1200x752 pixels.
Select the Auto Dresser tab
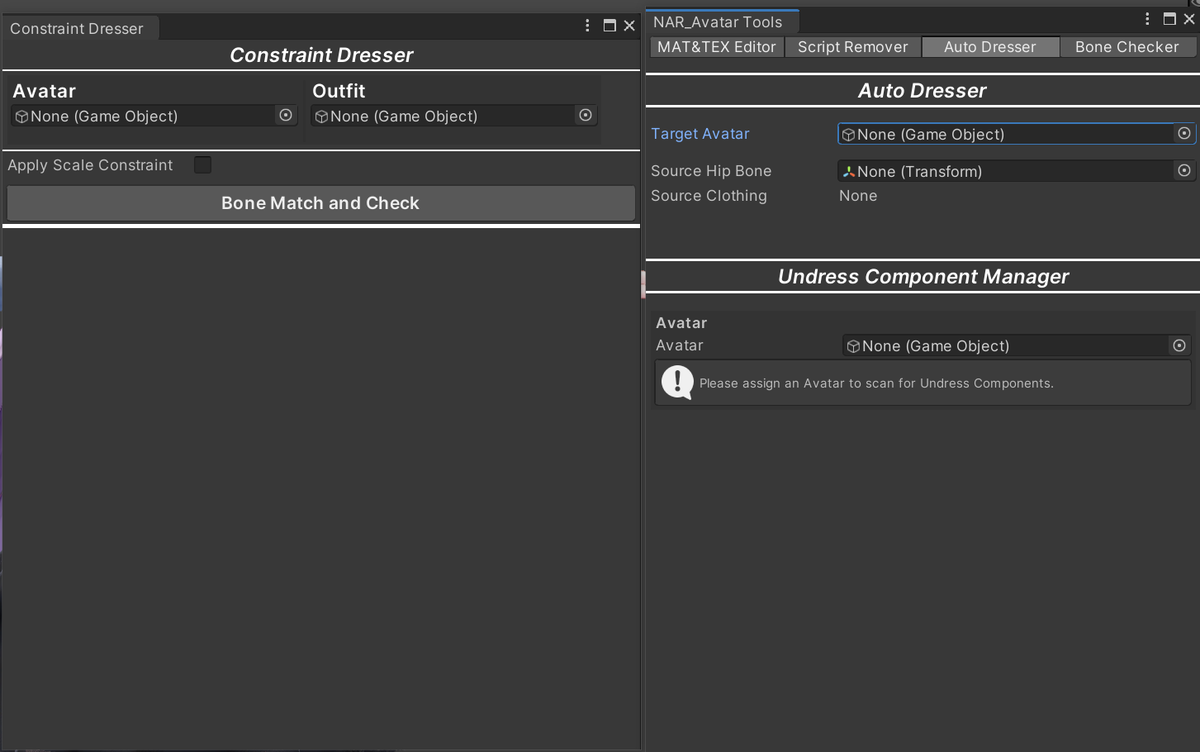coord(990,47)
